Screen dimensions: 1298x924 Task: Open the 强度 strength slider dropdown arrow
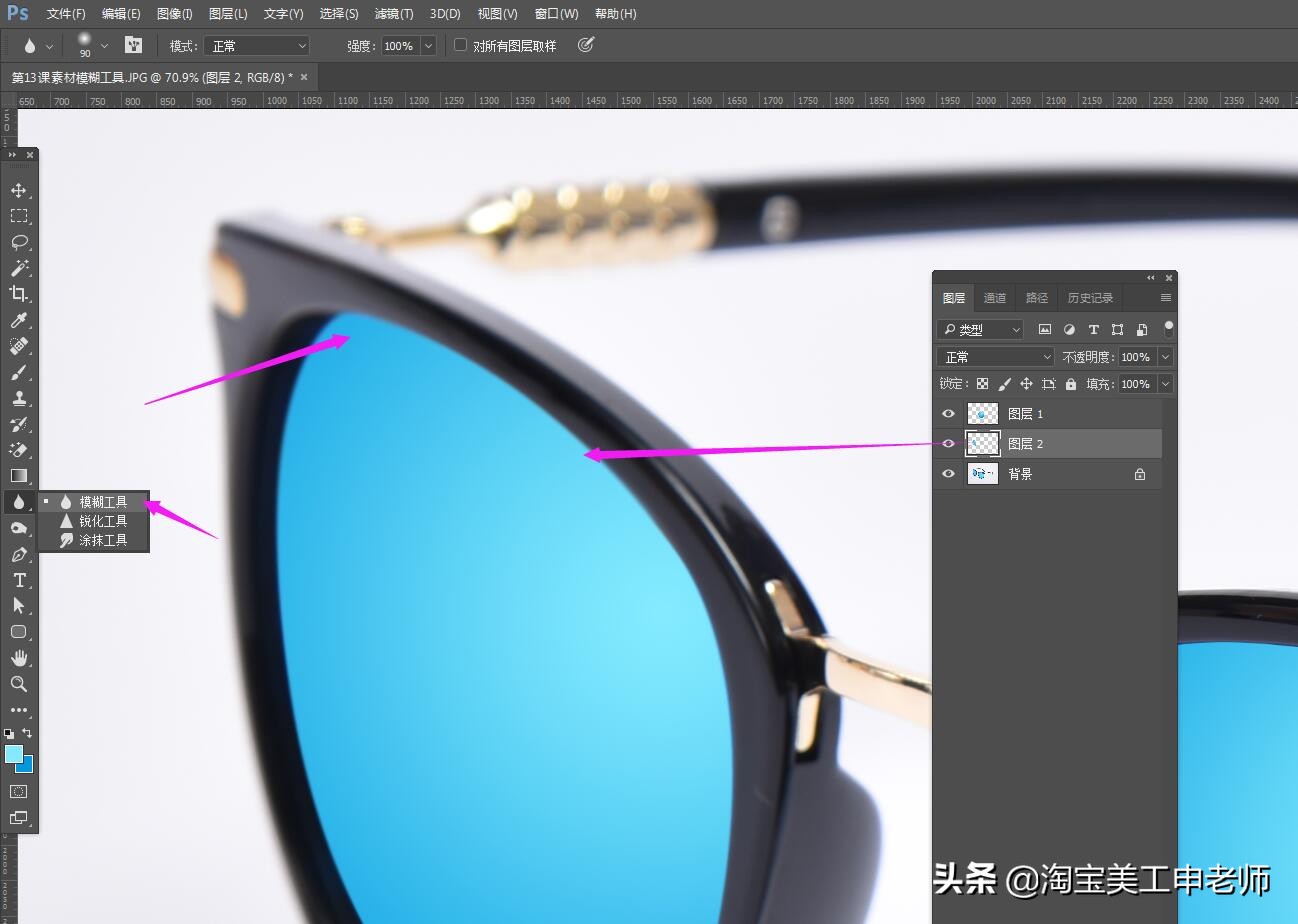click(429, 46)
